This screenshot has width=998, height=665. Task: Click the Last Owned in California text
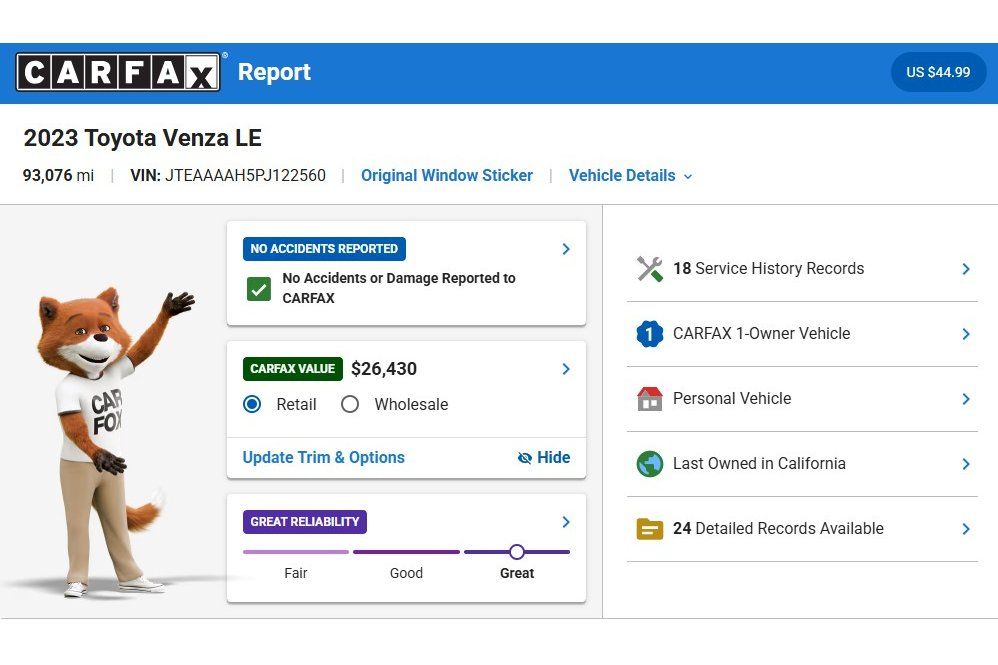pos(759,463)
